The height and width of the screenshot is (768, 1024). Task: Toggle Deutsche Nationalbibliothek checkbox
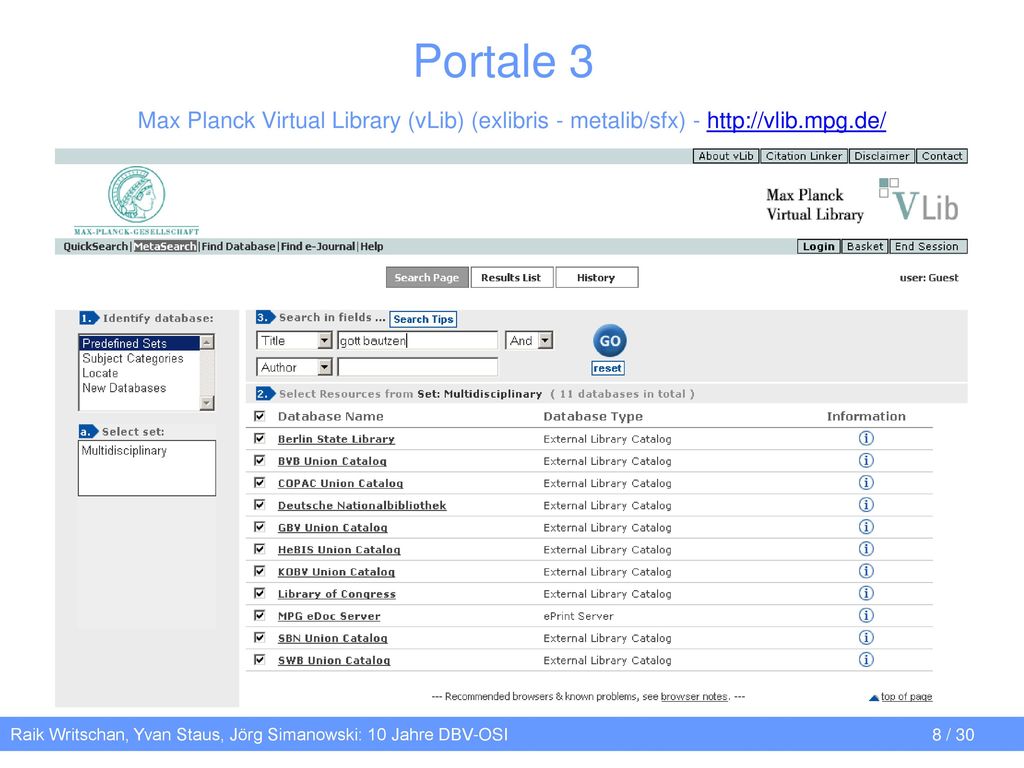(260, 505)
